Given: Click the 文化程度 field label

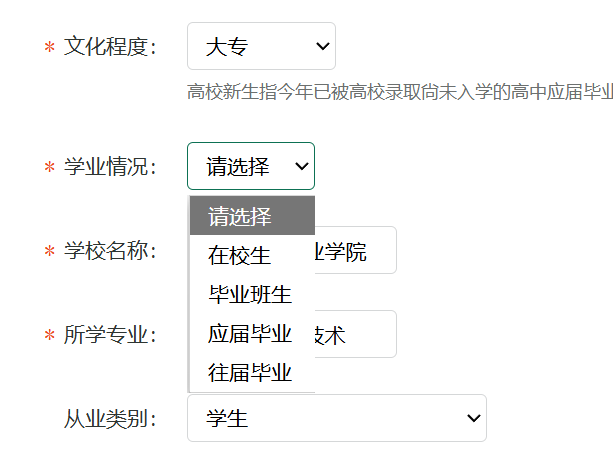Looking at the screenshot, I should coord(110,47).
